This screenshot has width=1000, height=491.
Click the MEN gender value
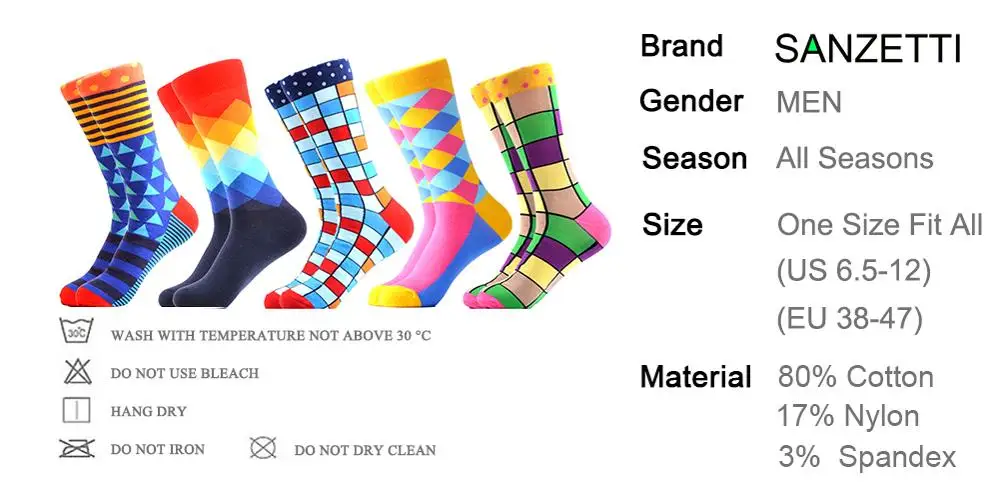(x=809, y=103)
